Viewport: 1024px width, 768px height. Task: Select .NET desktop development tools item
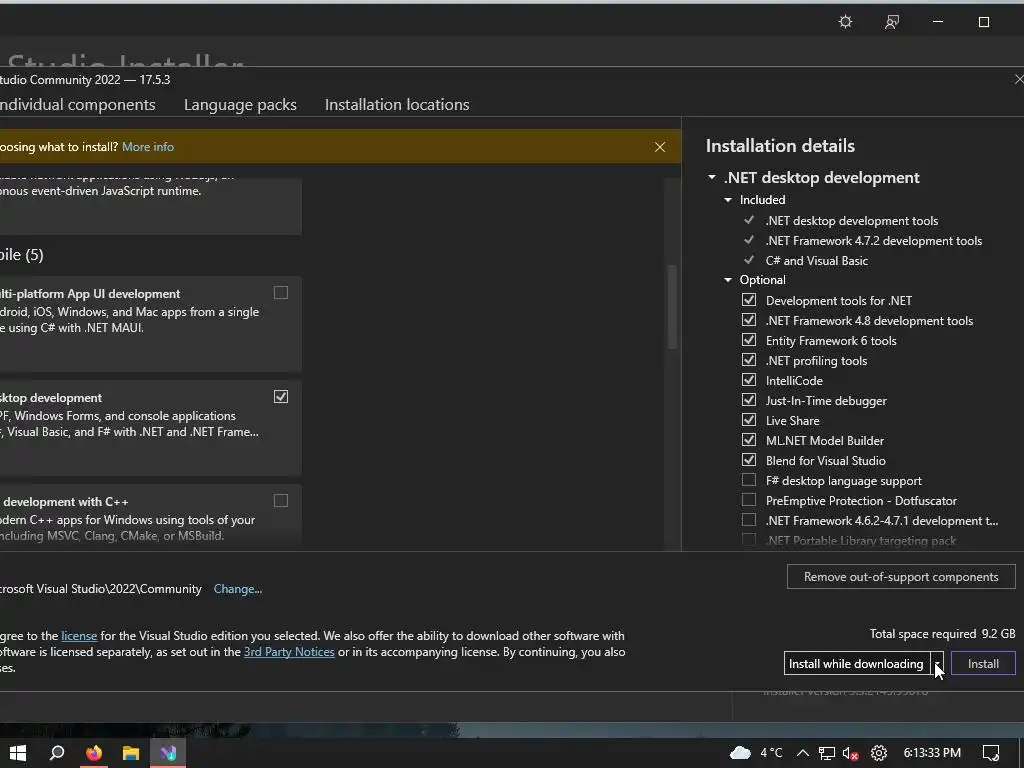click(852, 221)
